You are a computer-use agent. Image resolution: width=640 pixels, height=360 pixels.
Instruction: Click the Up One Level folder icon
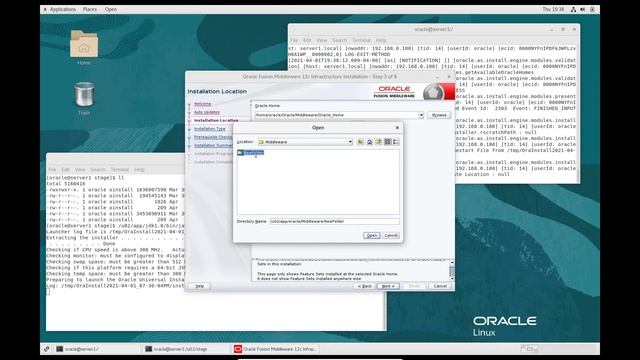pos(360,142)
